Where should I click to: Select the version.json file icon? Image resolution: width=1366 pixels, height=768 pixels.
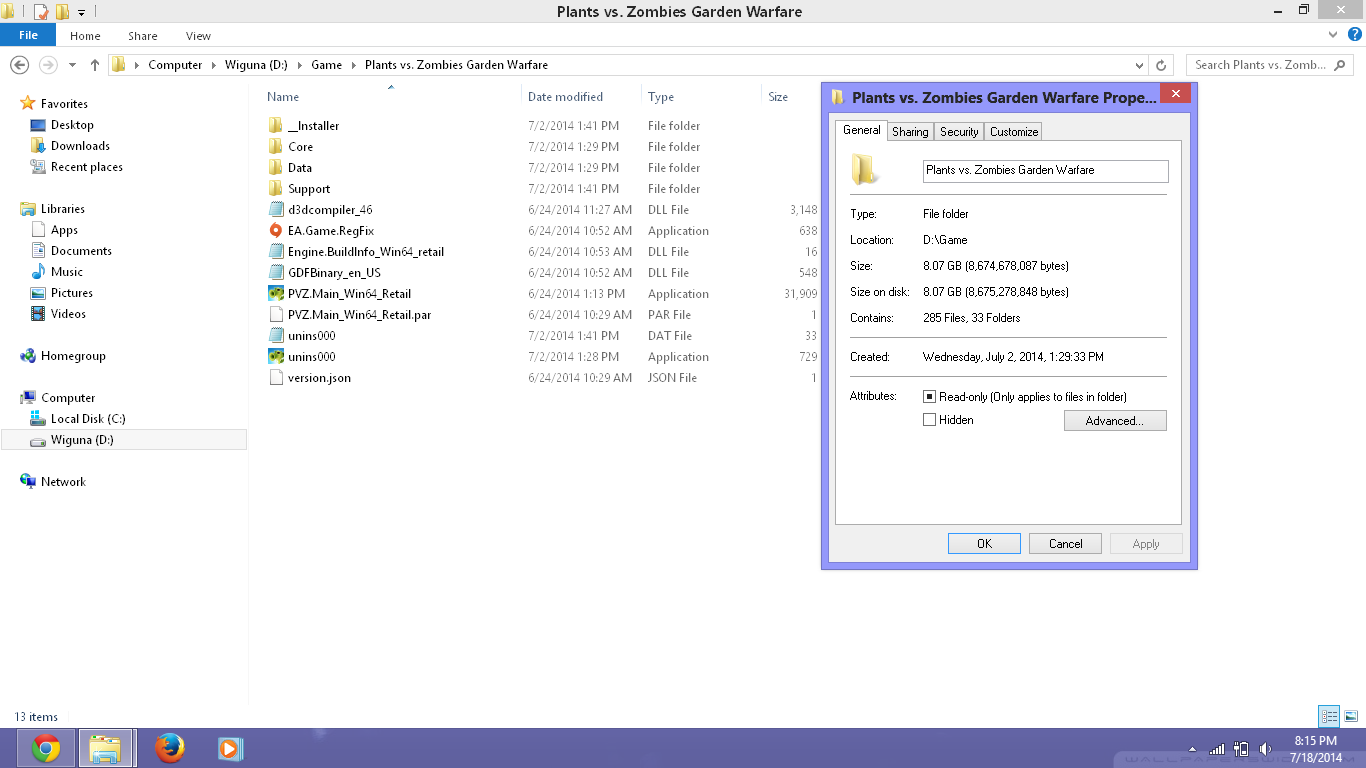(277, 378)
